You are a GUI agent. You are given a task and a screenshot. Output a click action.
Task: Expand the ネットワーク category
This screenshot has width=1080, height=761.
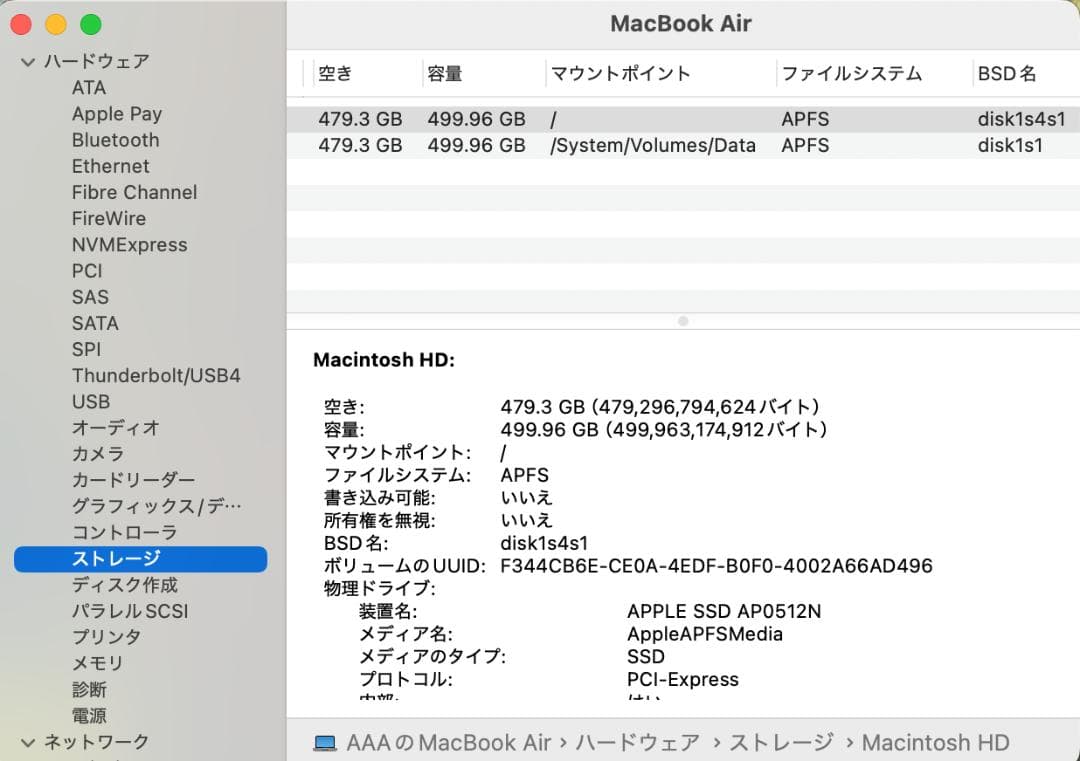tap(28, 741)
